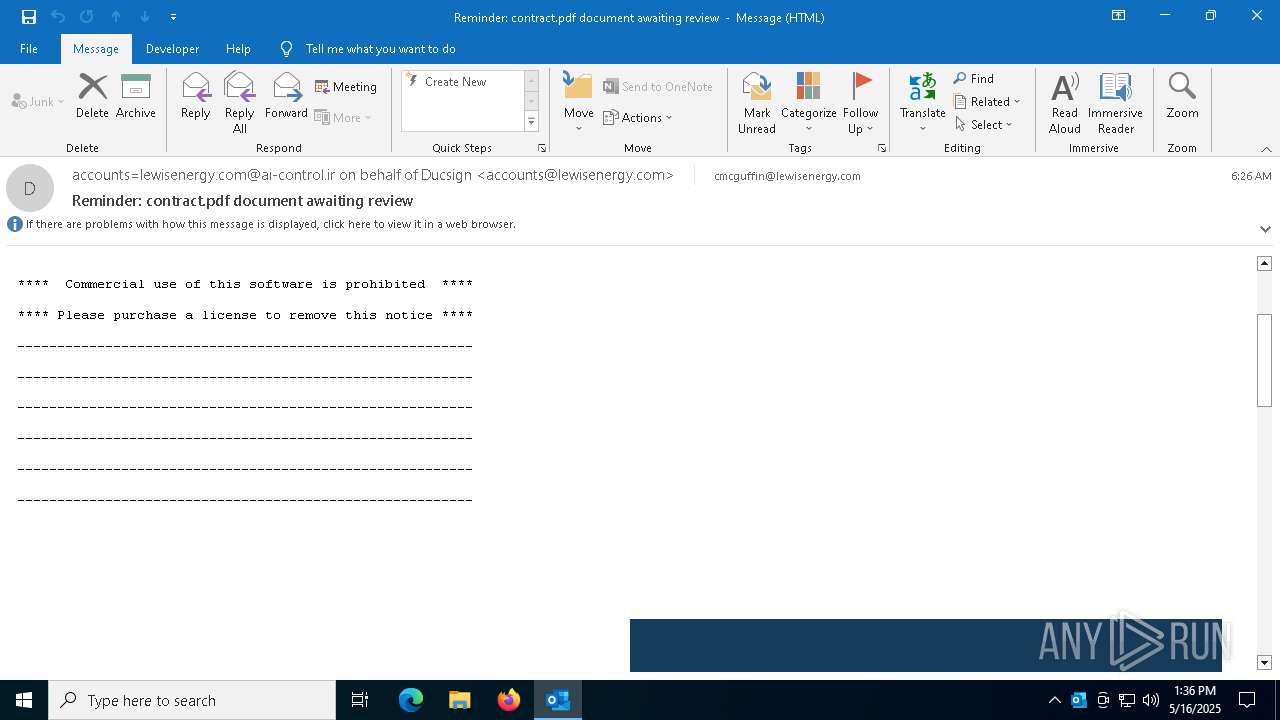Image resolution: width=1280 pixels, height=720 pixels.
Task: Open the Customize Quick Access Toolbar dropdown
Action: tap(173, 17)
